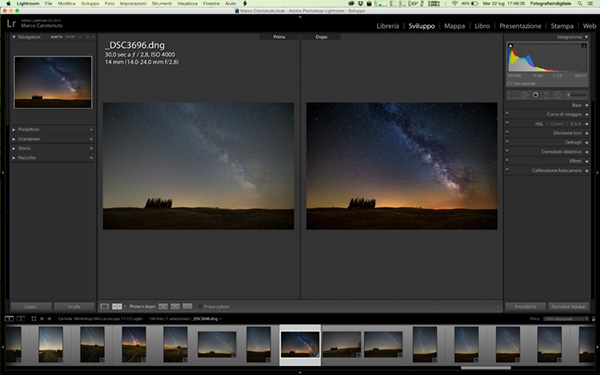This screenshot has height=375, width=600.
Task: Select the vivid Milky Way portrait thumbnail in filmstrip
Action: (x=134, y=344)
